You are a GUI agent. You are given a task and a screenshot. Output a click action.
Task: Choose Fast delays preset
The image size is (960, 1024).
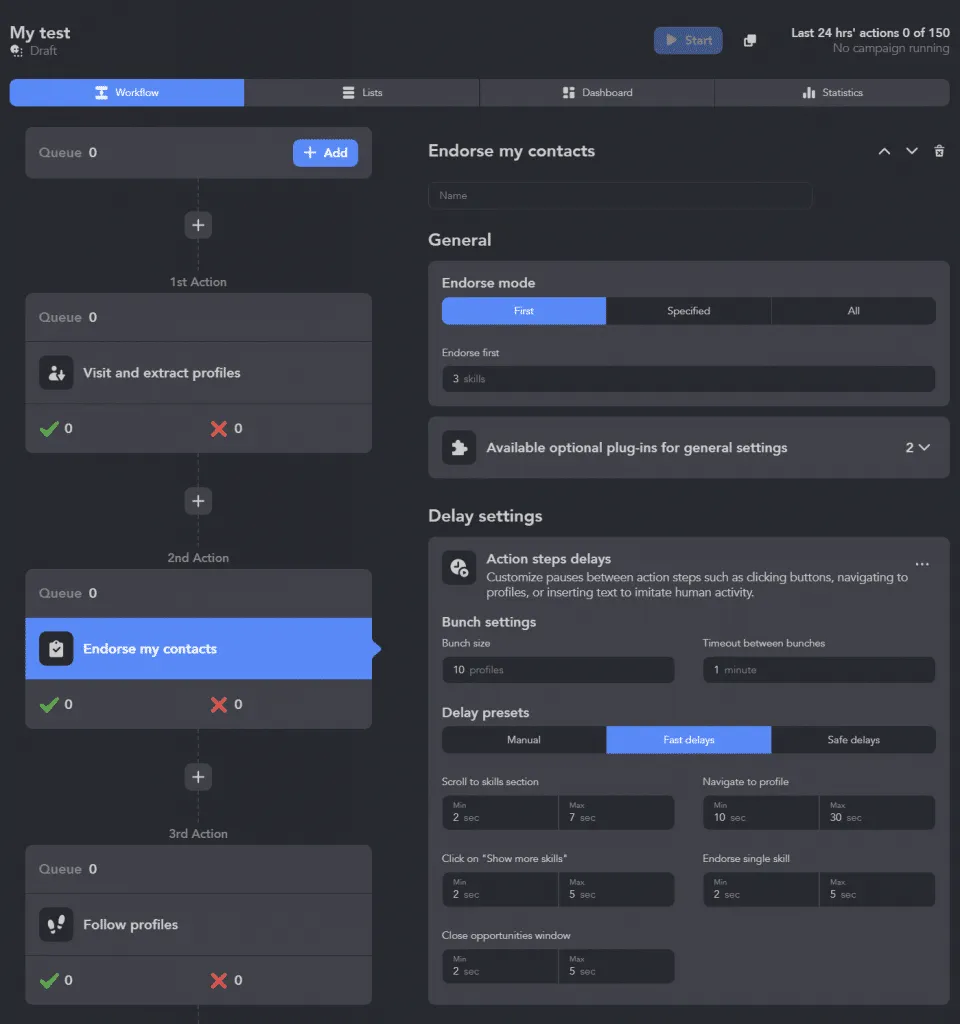coord(688,740)
